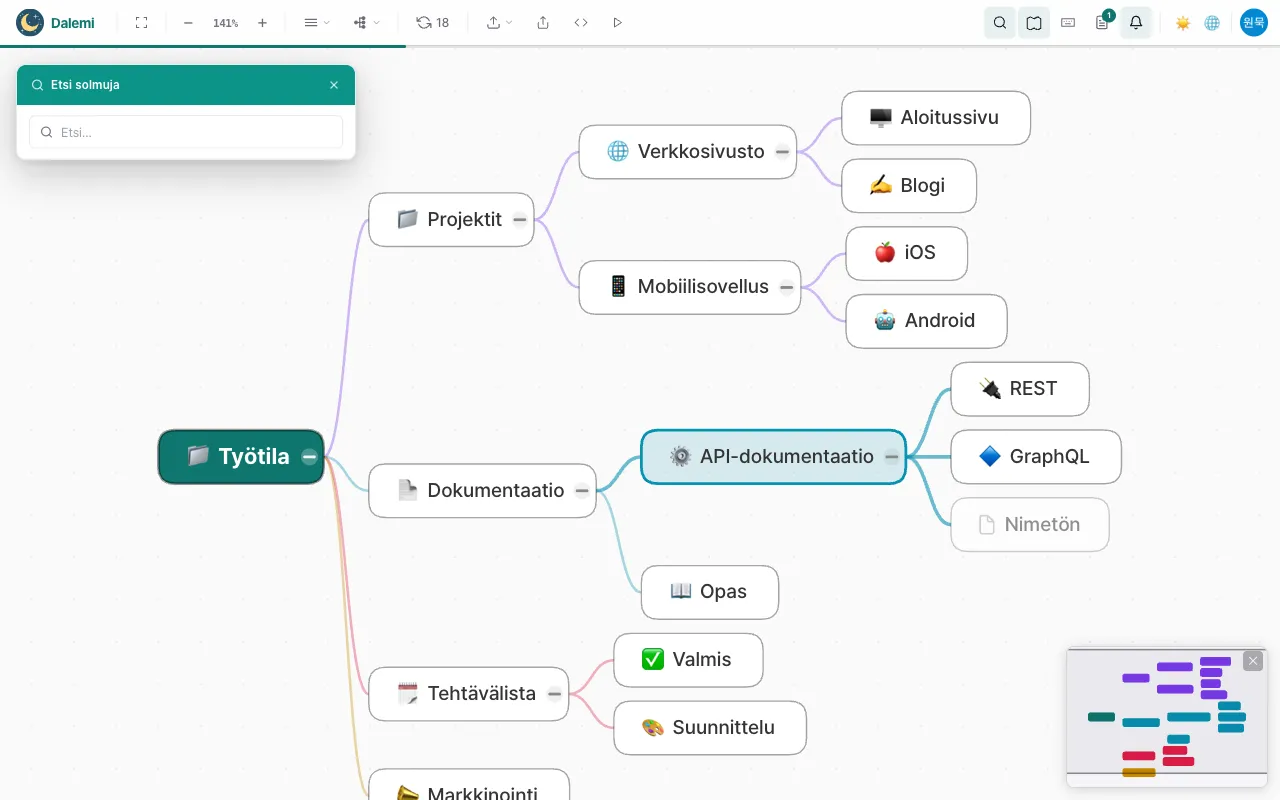Toggle the minimap icon in the toolbar
This screenshot has height=800, width=1280.
[x=1034, y=23]
